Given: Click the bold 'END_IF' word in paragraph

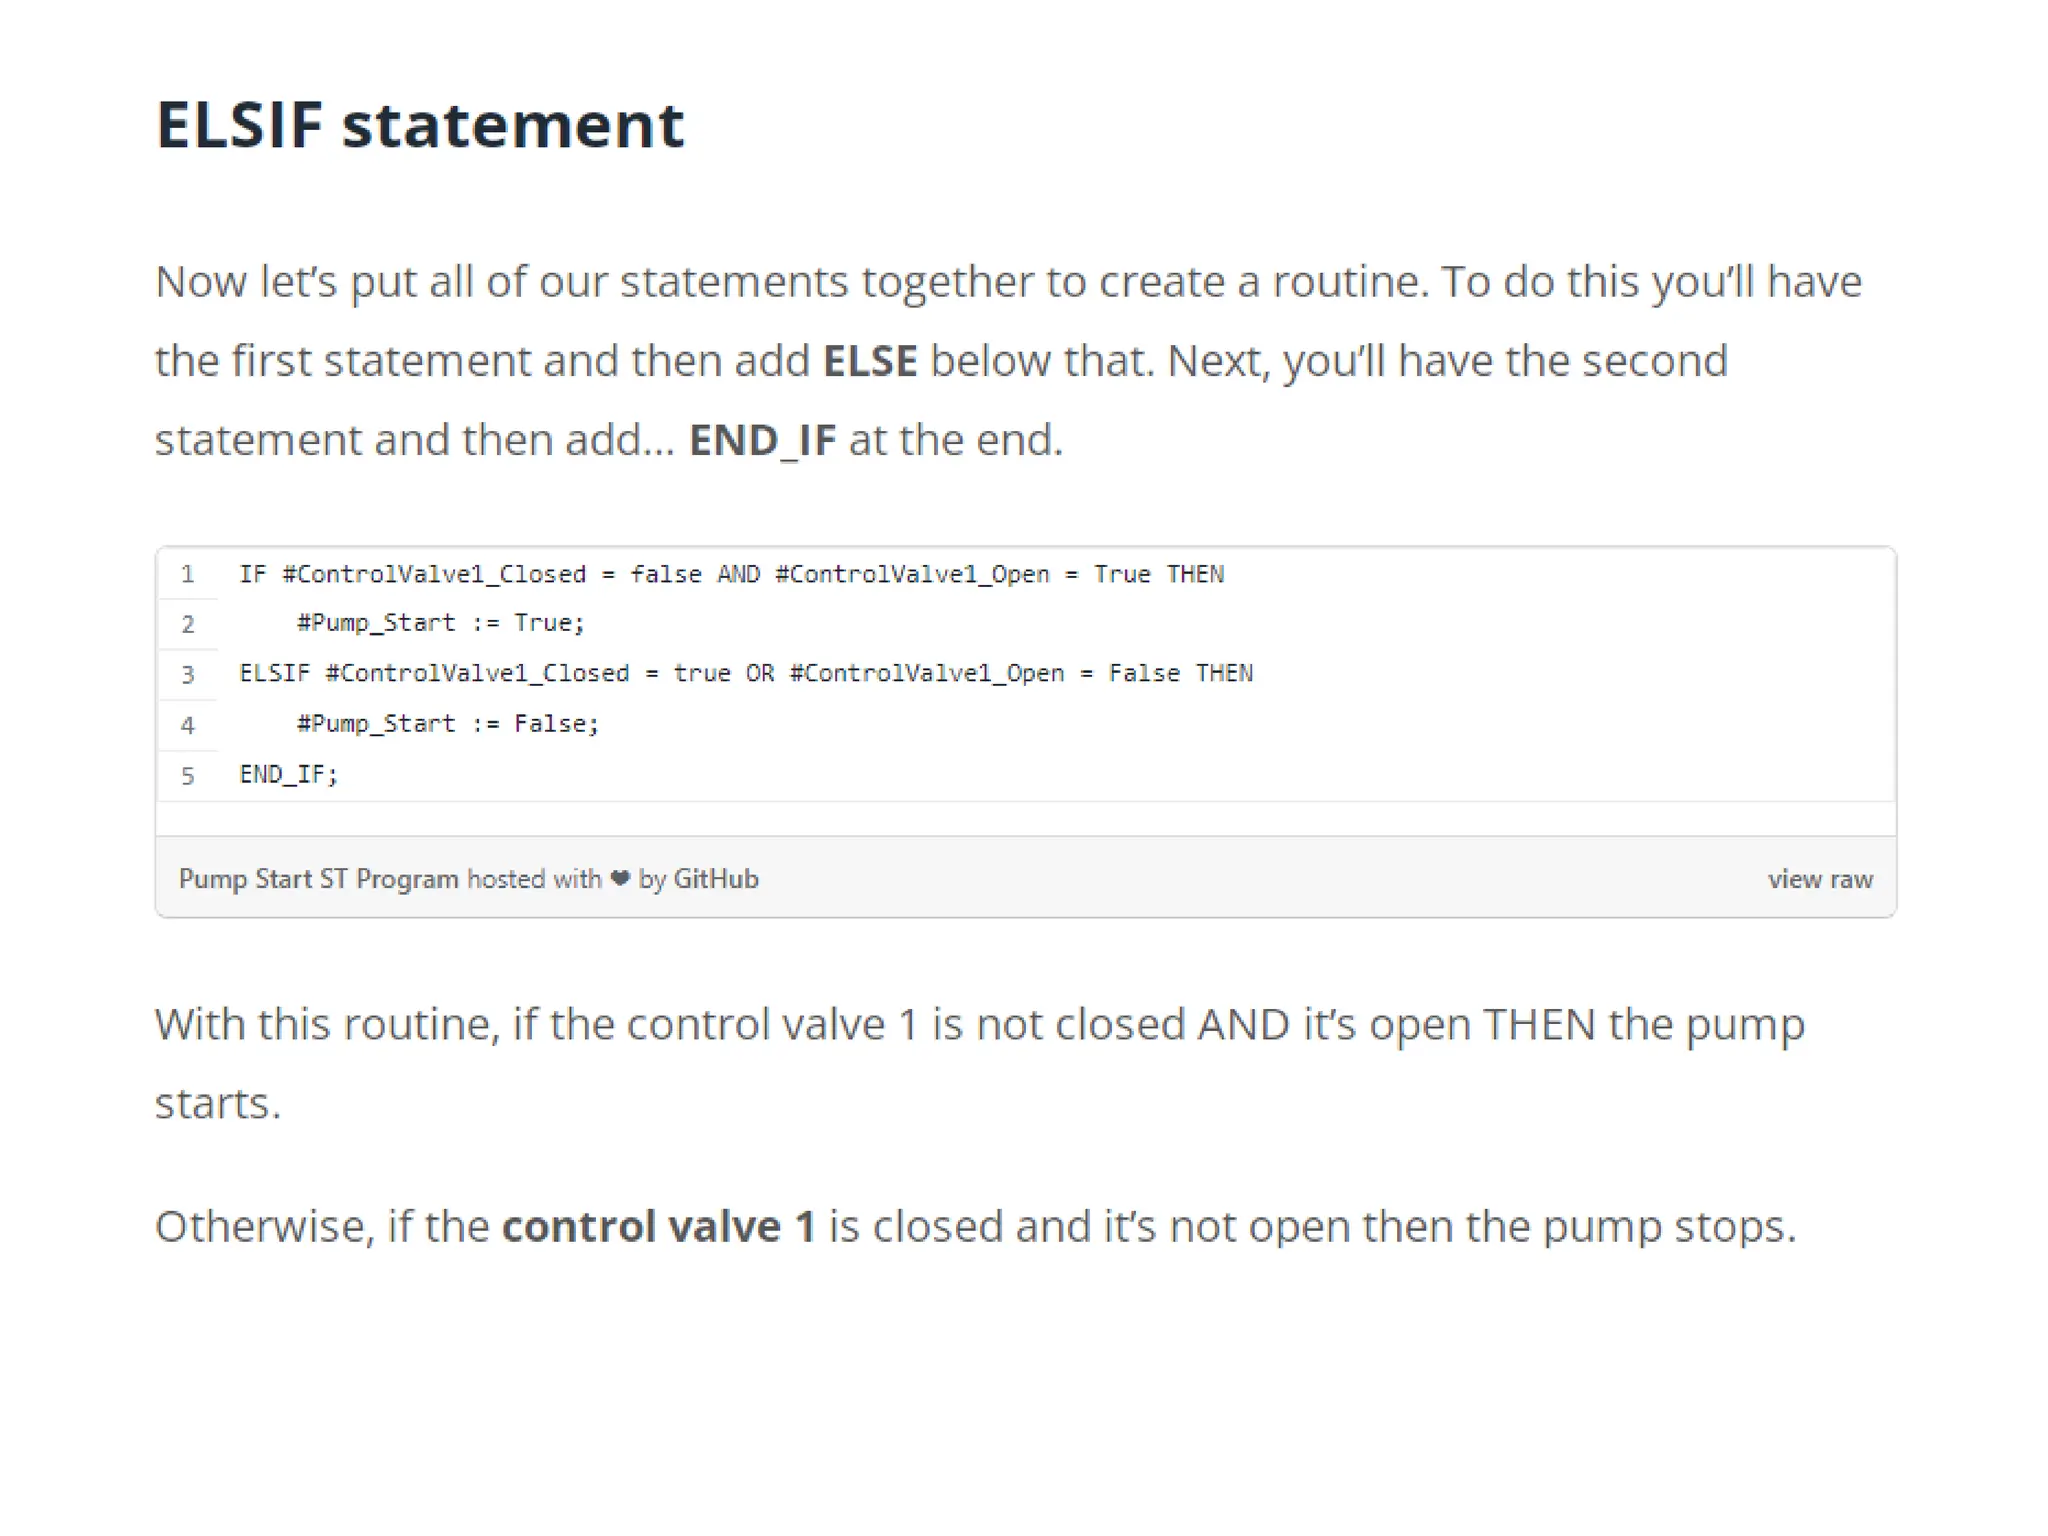Looking at the screenshot, I should 763,440.
